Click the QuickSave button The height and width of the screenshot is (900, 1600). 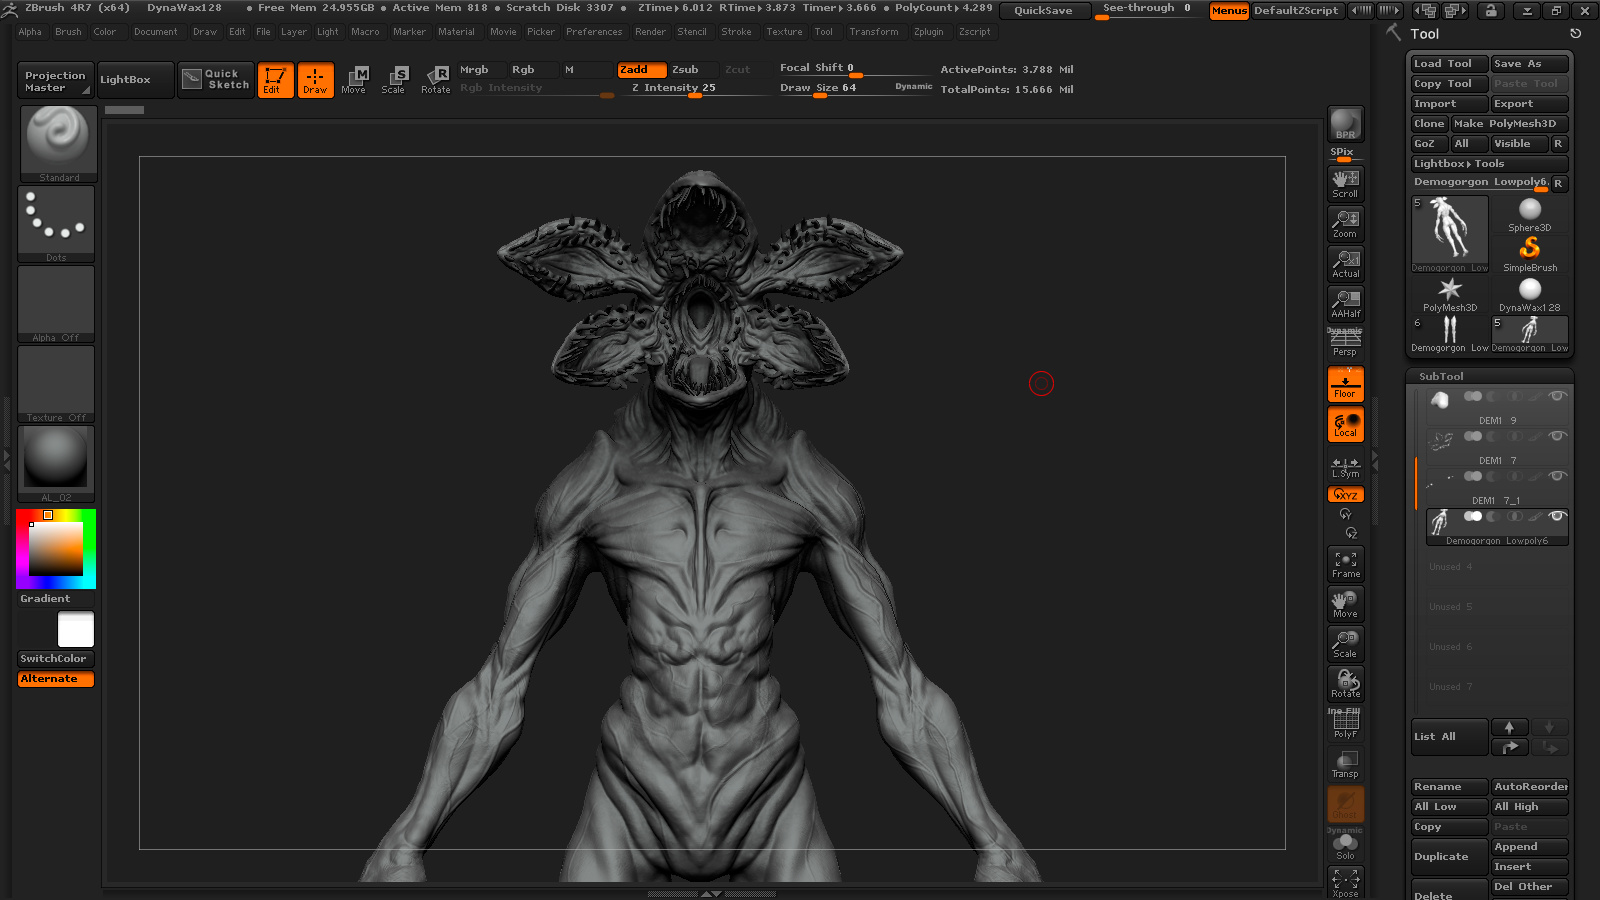tap(1043, 11)
